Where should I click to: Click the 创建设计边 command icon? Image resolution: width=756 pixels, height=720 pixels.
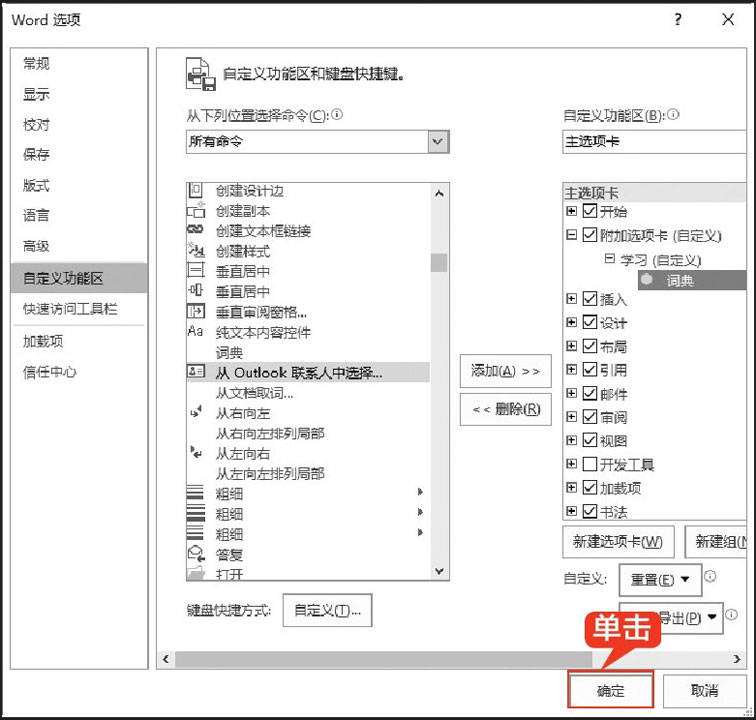[195, 190]
